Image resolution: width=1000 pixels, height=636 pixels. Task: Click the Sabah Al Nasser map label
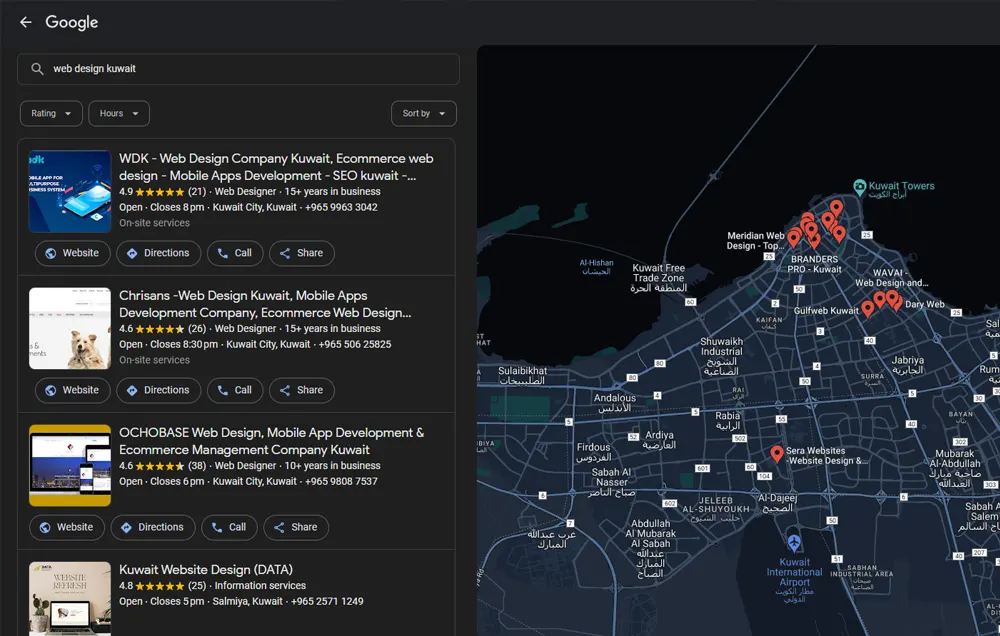pos(612,482)
